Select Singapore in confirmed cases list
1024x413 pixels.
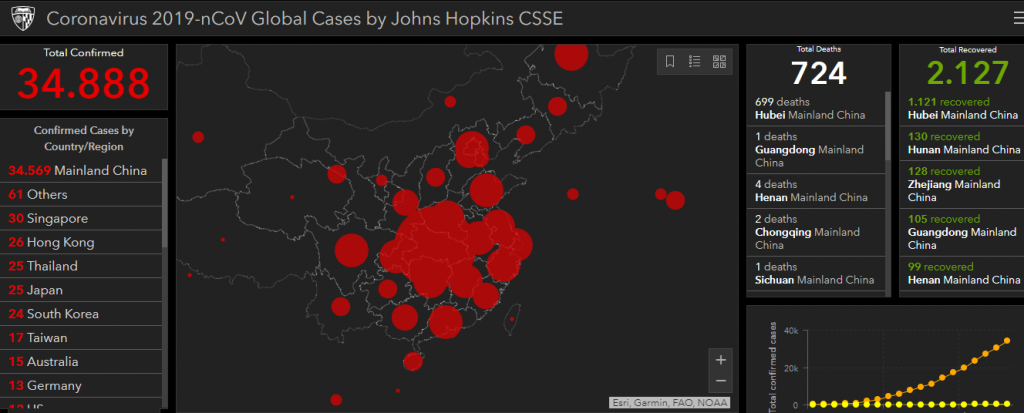click(x=80, y=218)
